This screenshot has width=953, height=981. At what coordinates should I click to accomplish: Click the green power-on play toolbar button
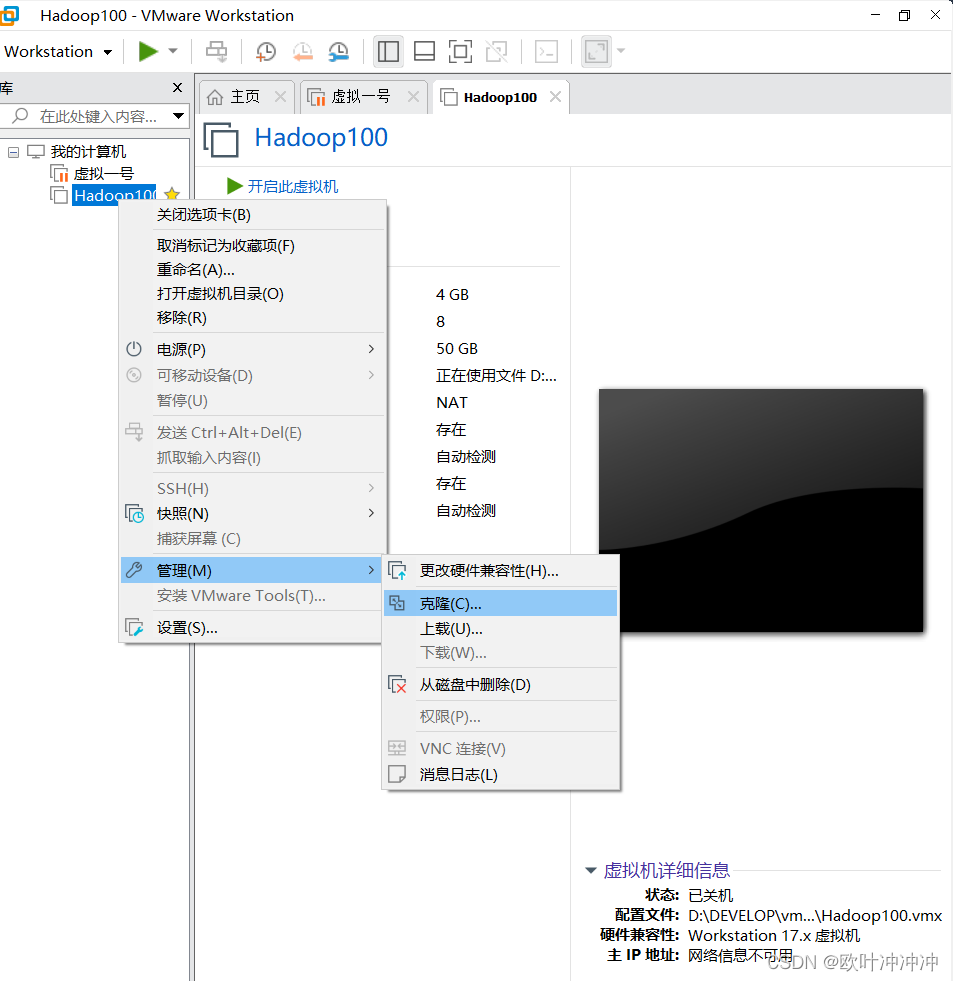(148, 51)
